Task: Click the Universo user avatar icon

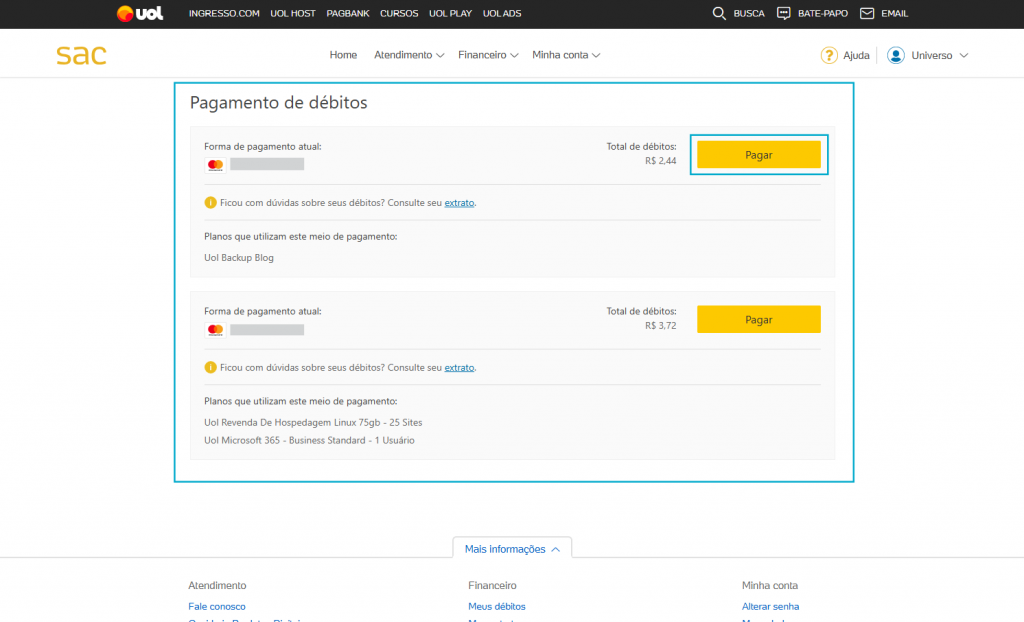Action: tap(895, 56)
